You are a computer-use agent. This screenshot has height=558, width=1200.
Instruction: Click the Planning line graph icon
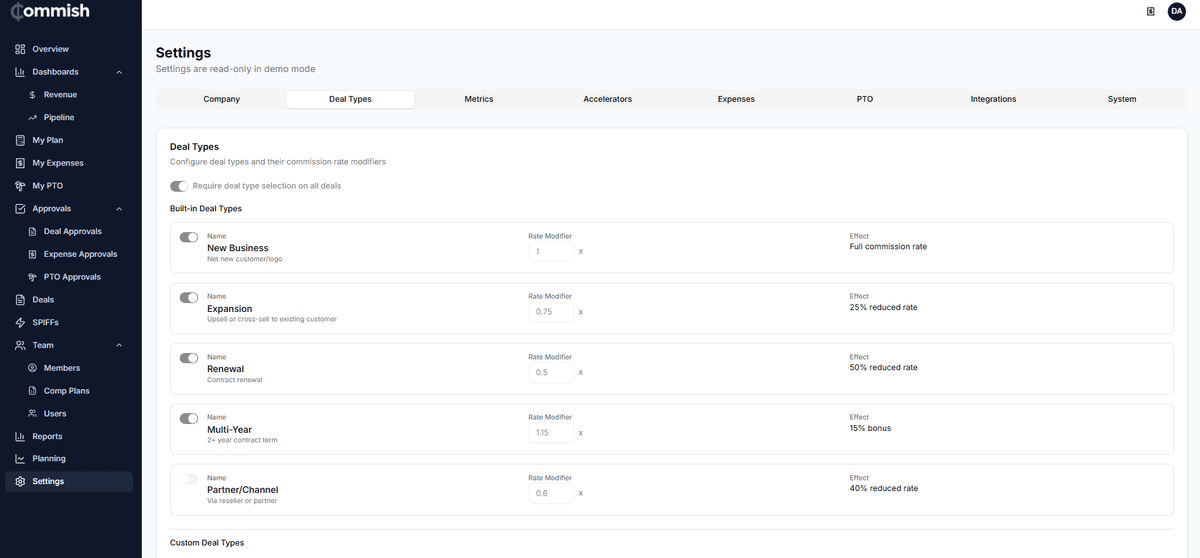tap(20, 459)
